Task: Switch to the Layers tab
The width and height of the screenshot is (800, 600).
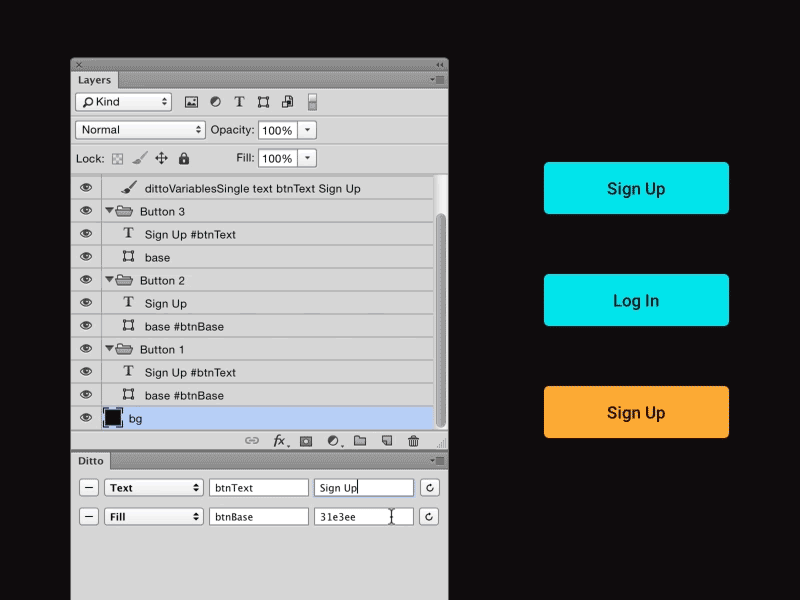Action: coord(94,80)
